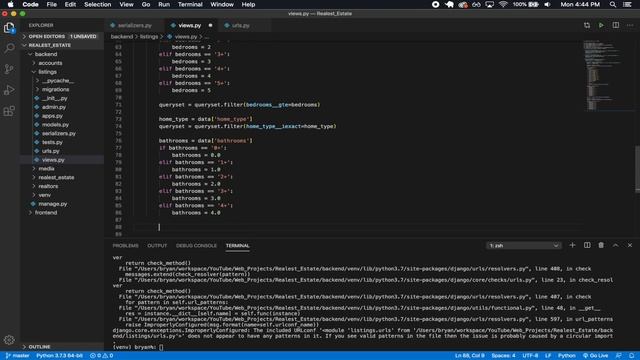Switch to the Problems panel tab
Screen dimensions: 640x360
pos(125,246)
